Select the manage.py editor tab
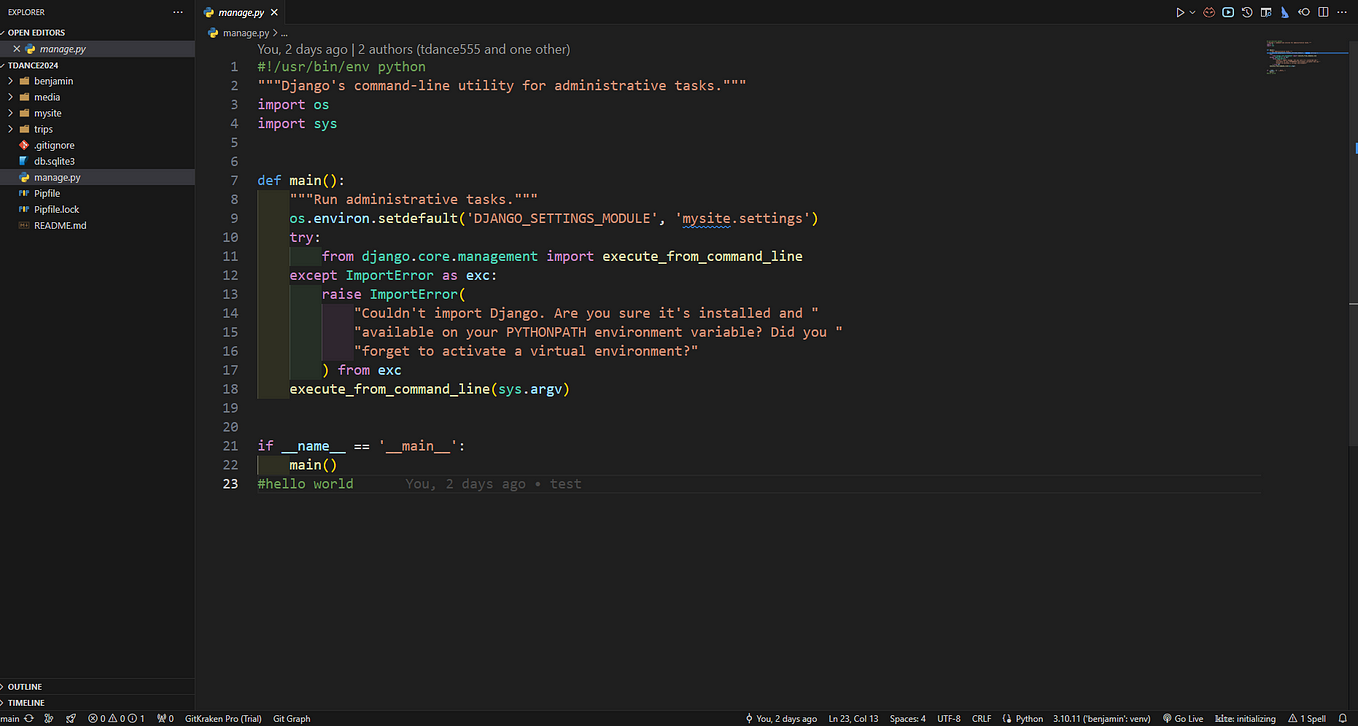This screenshot has width=1358, height=726. [240, 13]
